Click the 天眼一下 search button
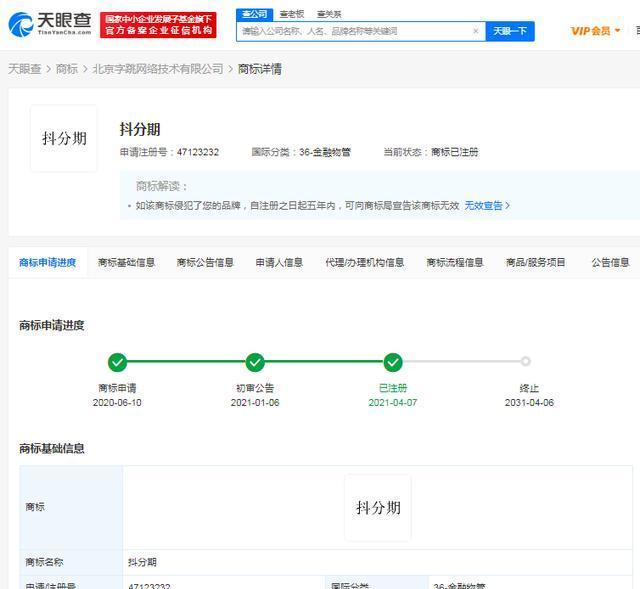 510,31
